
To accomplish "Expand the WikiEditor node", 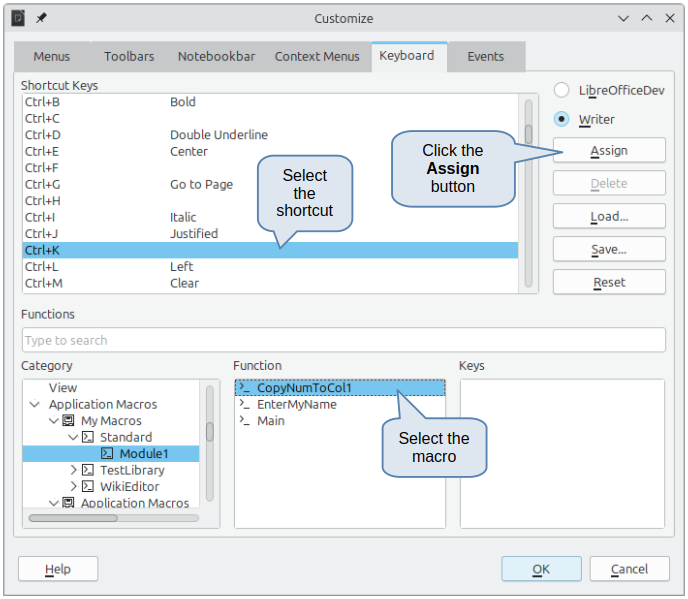I will click(x=73, y=486).
